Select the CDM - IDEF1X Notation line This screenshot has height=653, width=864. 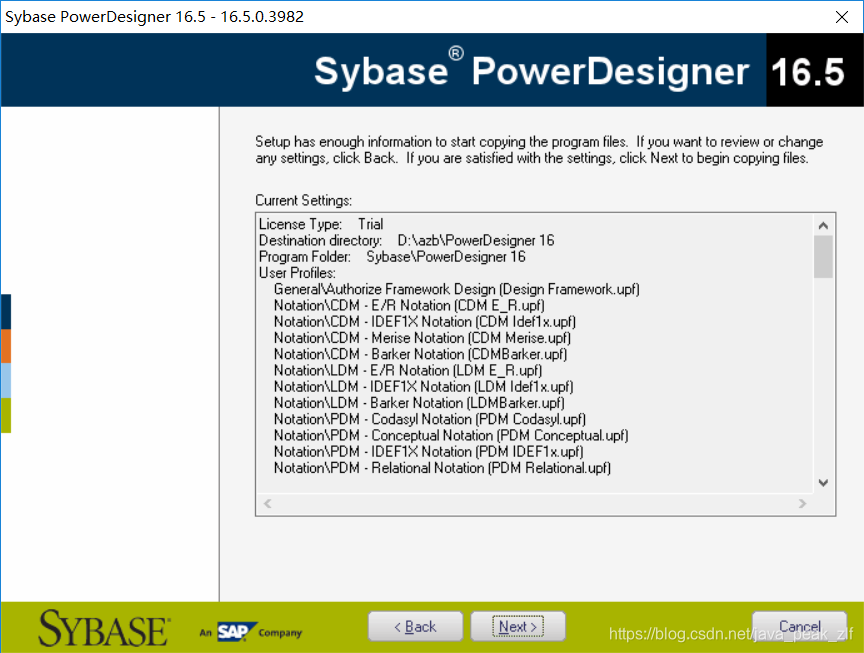pyautogui.click(x=425, y=322)
